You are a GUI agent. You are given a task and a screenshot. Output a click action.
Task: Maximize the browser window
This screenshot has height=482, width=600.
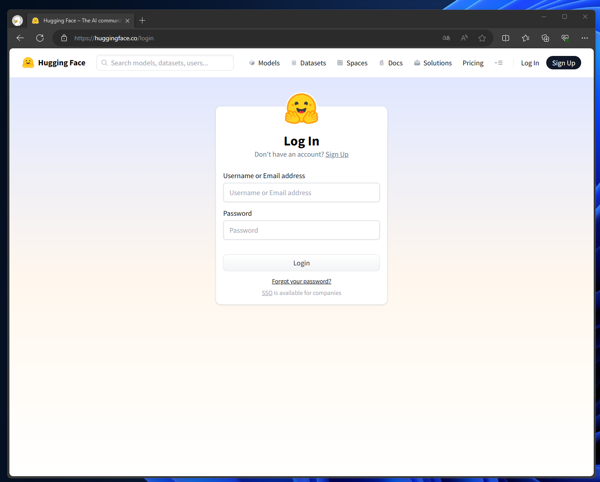(x=564, y=17)
